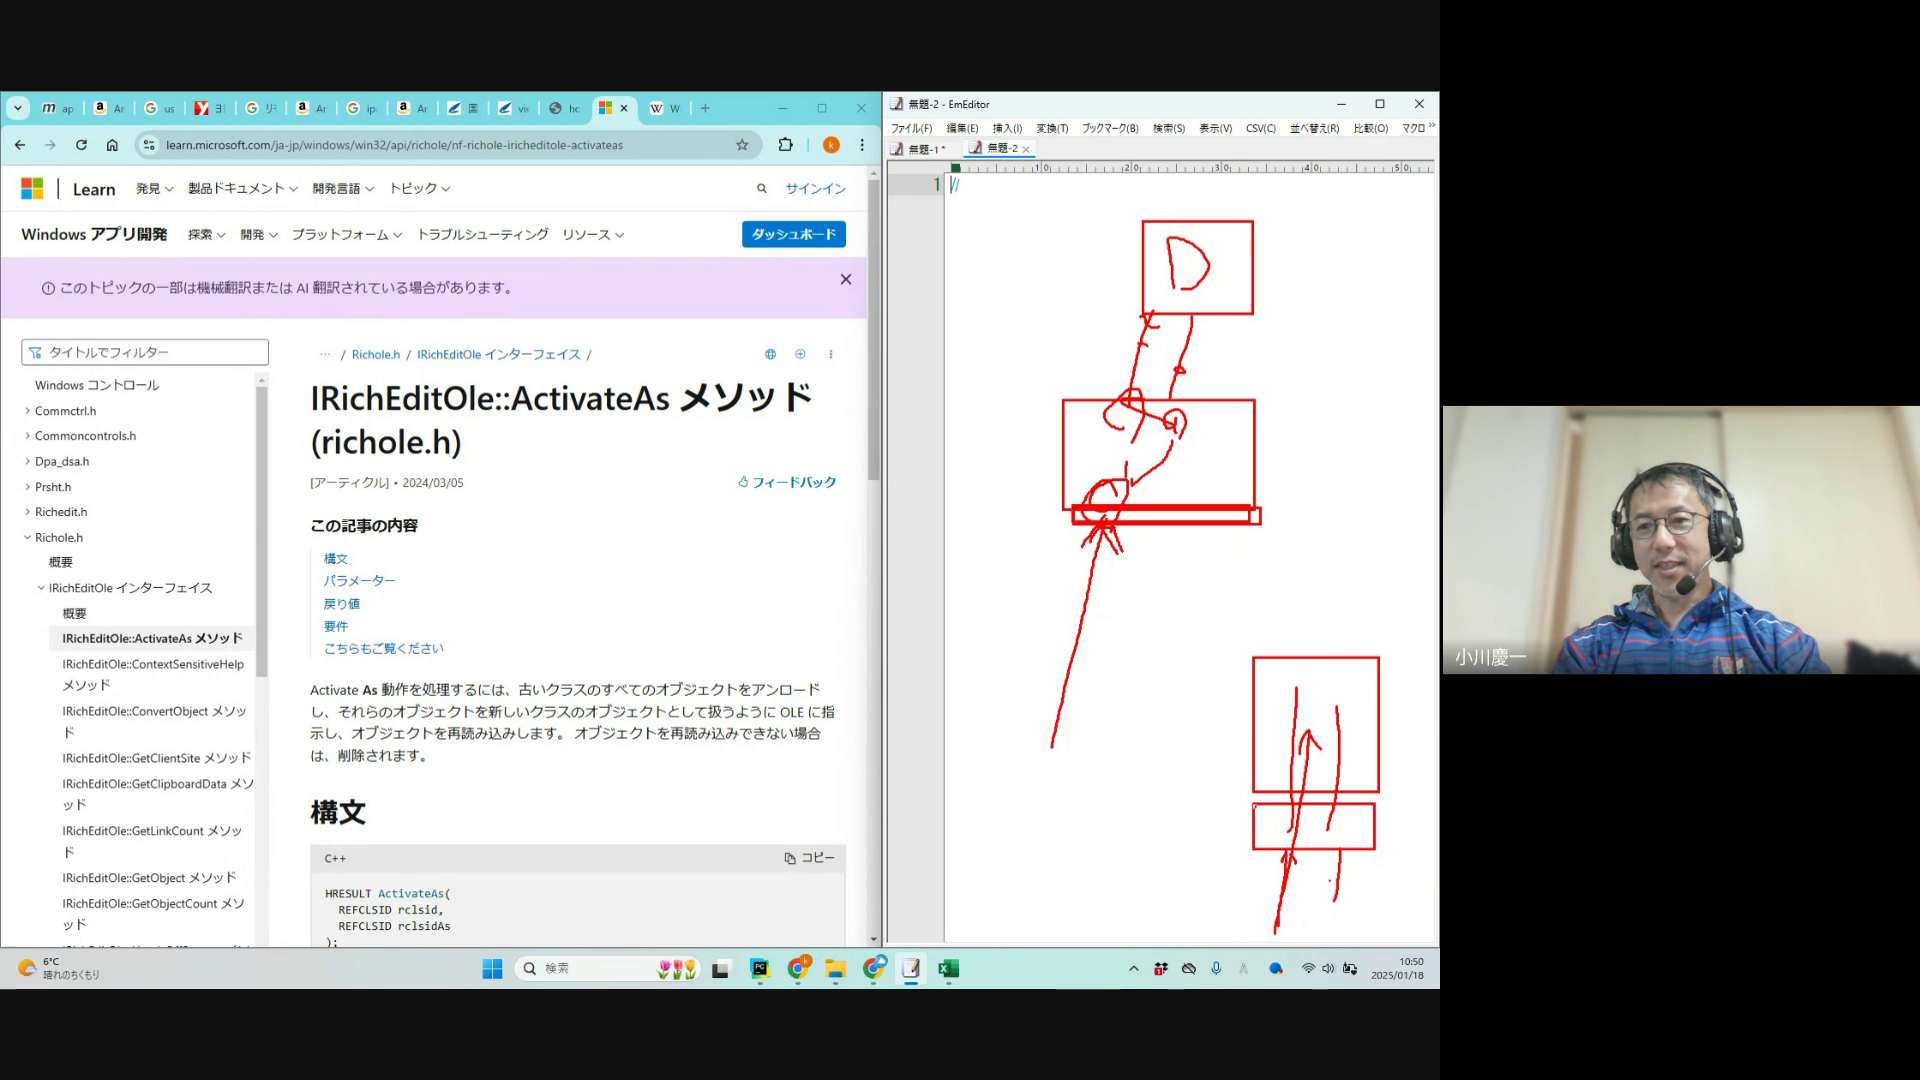Open Excel from the taskbar

click(x=948, y=968)
